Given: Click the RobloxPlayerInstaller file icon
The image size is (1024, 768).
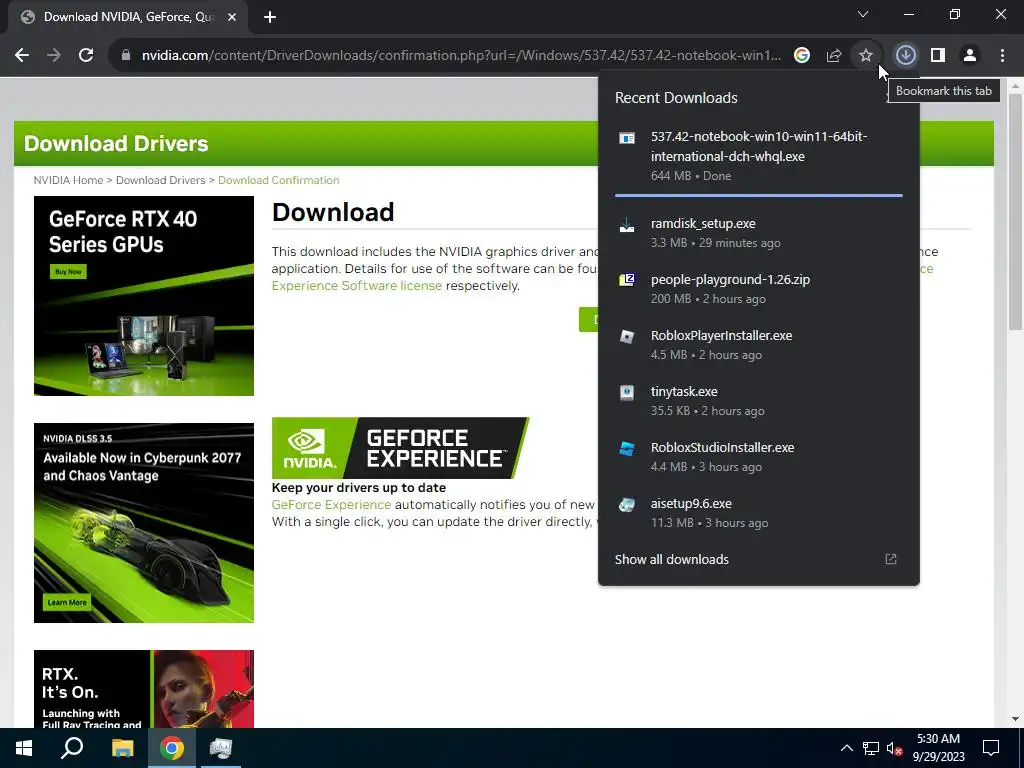Looking at the screenshot, I should coord(627,336).
